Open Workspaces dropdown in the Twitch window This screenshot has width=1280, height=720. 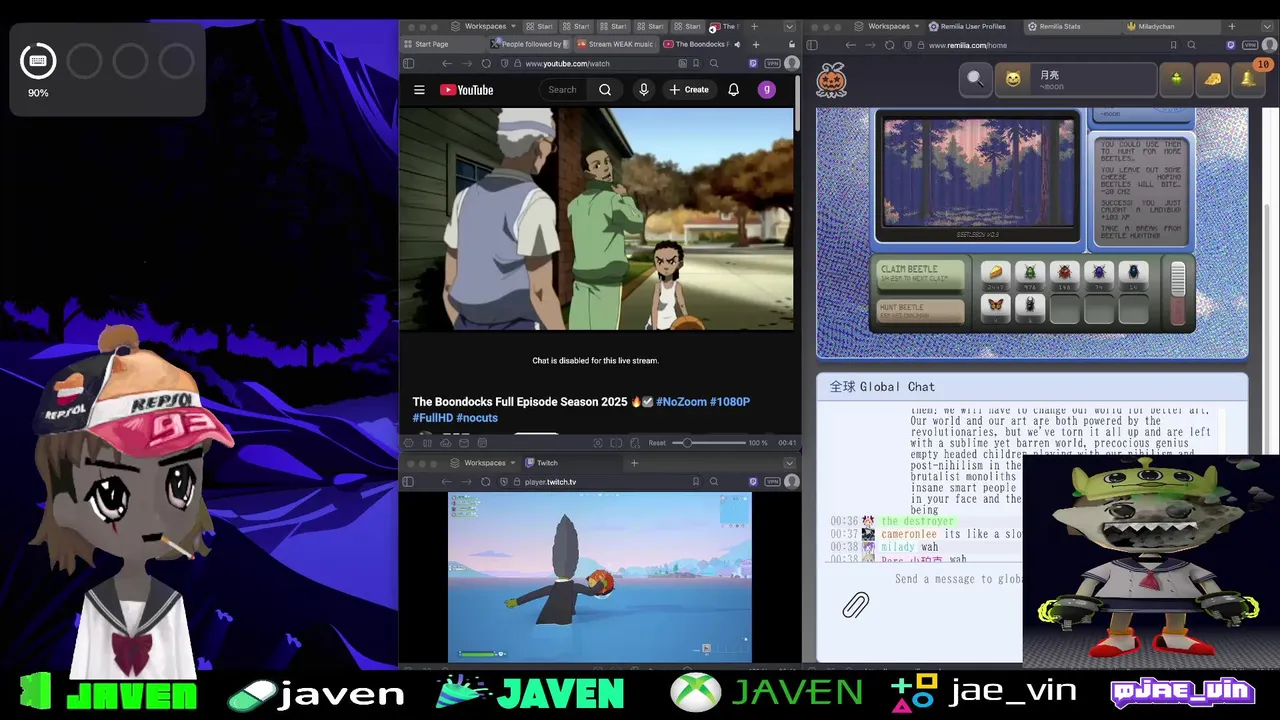485,463
